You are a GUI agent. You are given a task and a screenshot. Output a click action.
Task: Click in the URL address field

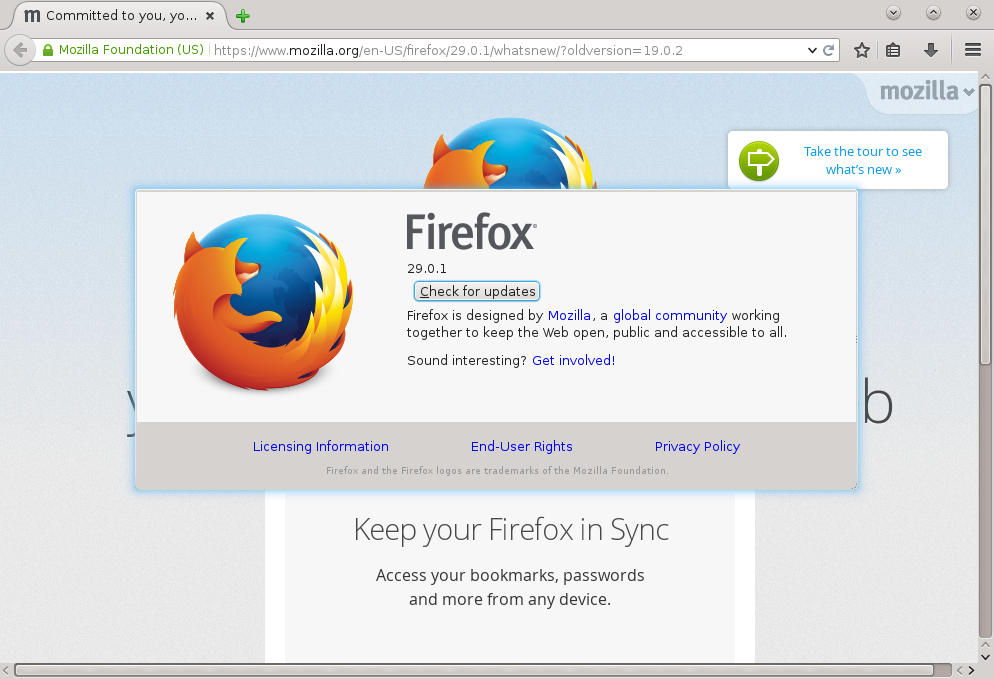(x=500, y=50)
